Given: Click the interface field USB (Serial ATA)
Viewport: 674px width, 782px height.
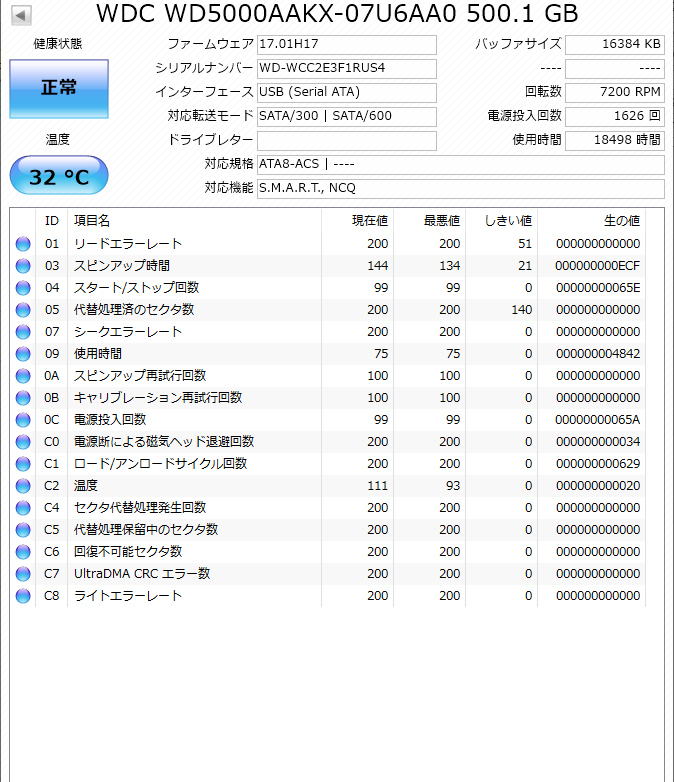Looking at the screenshot, I should (x=347, y=92).
